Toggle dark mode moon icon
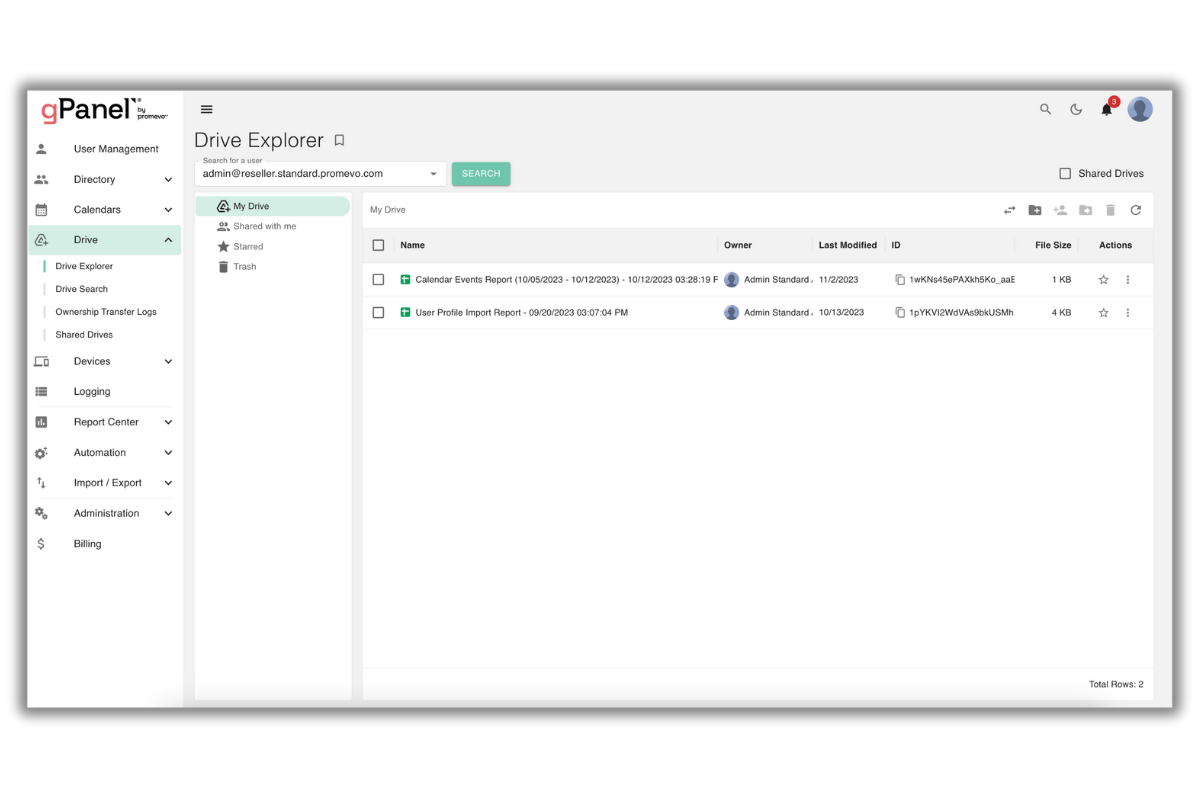This screenshot has height=798, width=1199. [x=1076, y=109]
